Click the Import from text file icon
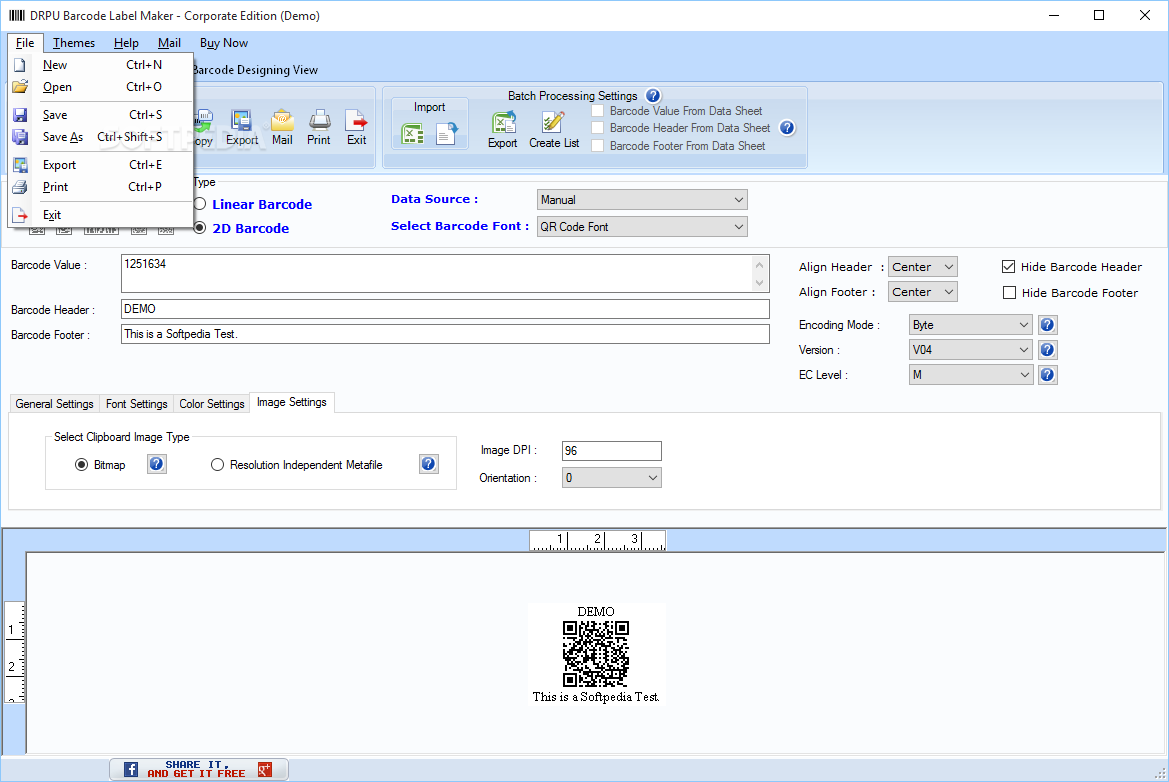 [447, 133]
